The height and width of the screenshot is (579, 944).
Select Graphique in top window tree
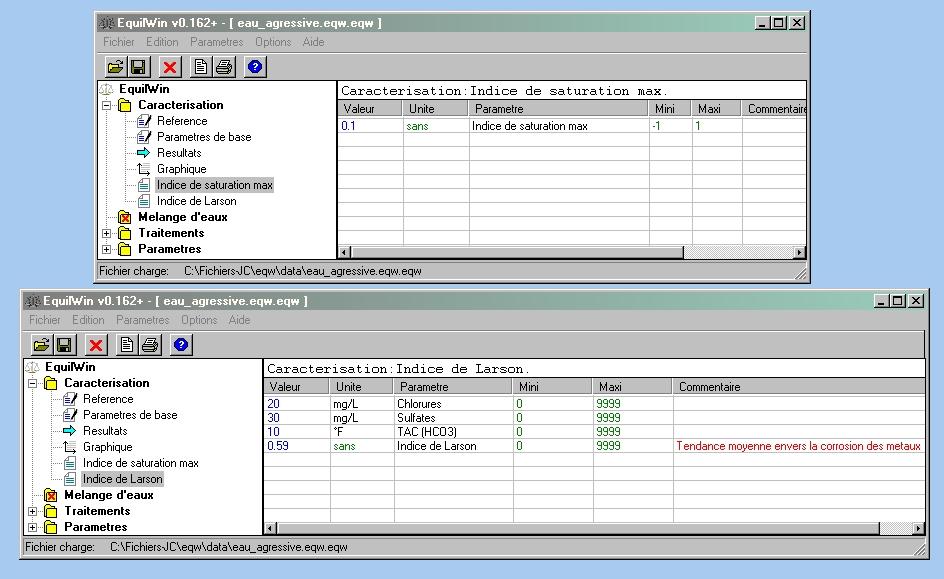(x=181, y=169)
